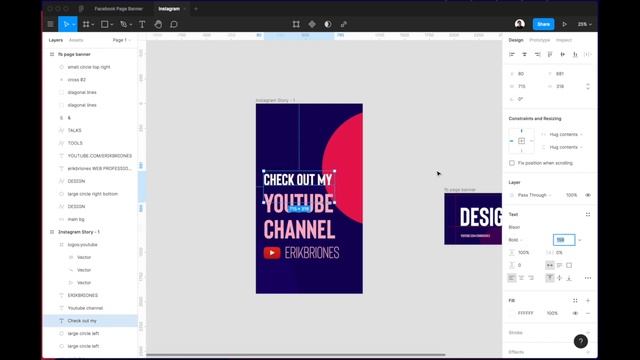Select the Comment tool
Screen dimensions: 640x360
point(174,24)
